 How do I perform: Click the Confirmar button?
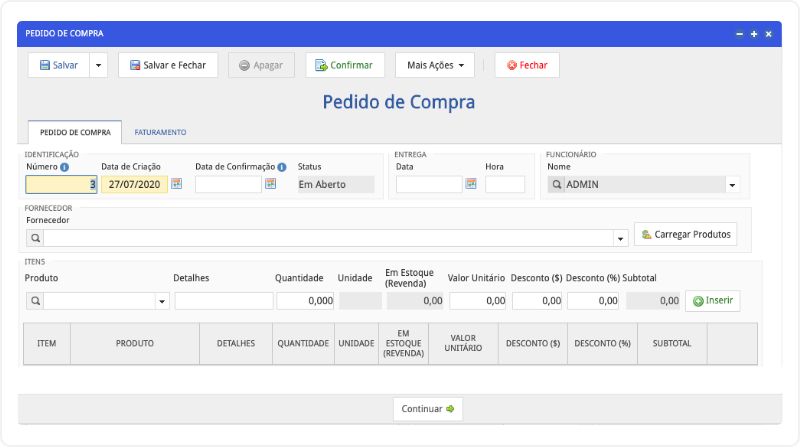(344, 65)
